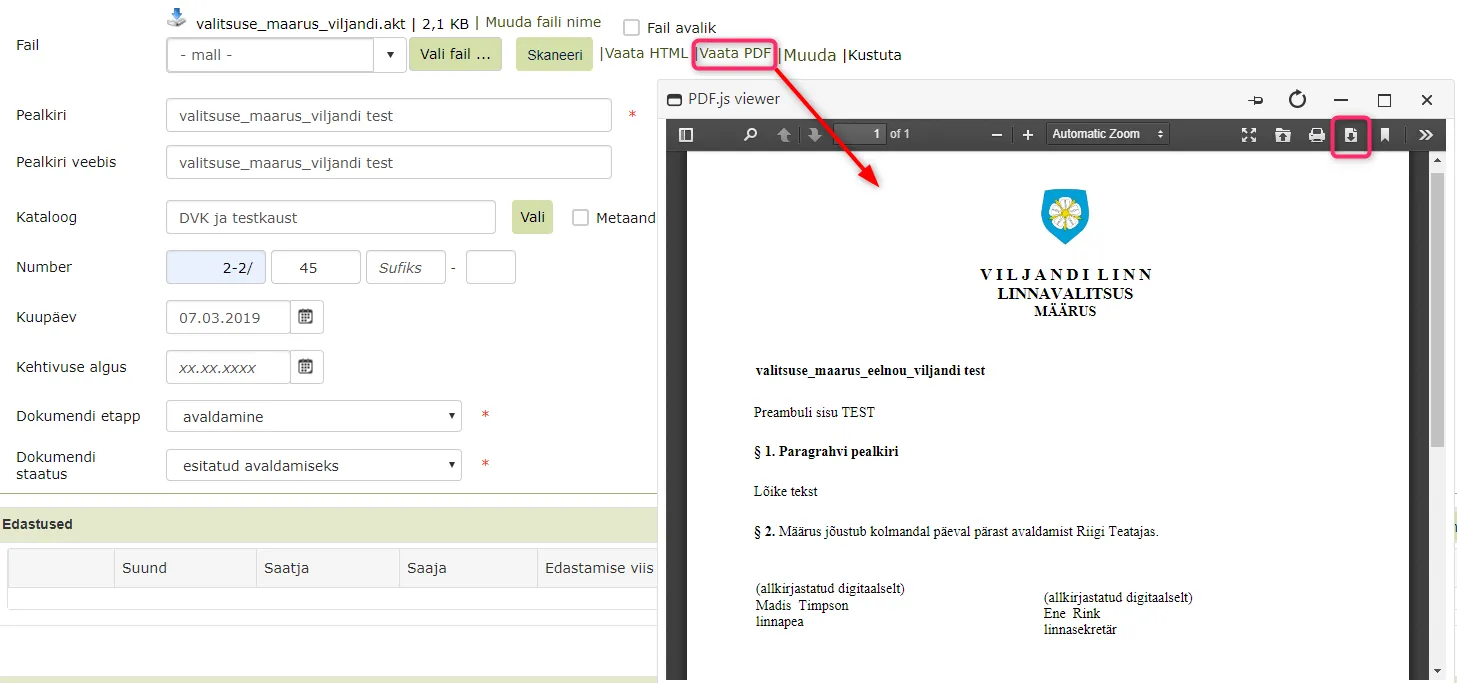
Task: Click the Pealkiri input field
Action: tap(389, 115)
